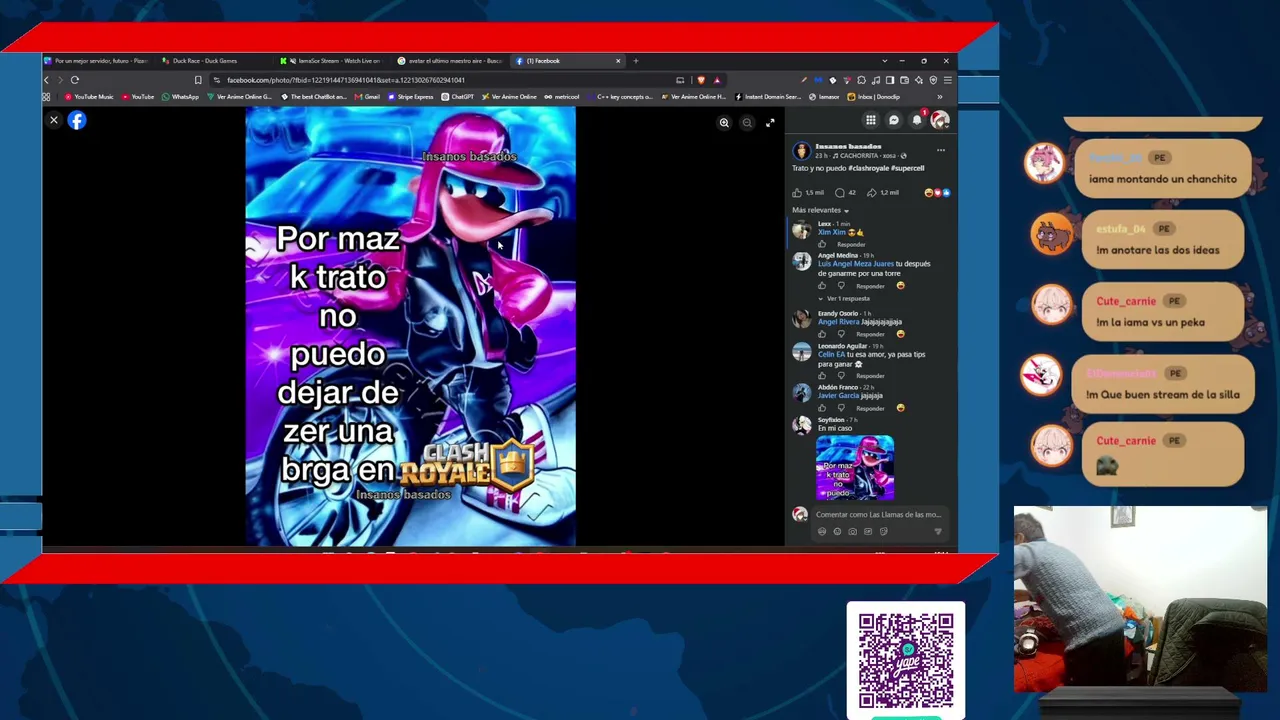1280x720 pixels.
Task: Reload the Facebook page
Action: tap(75, 80)
